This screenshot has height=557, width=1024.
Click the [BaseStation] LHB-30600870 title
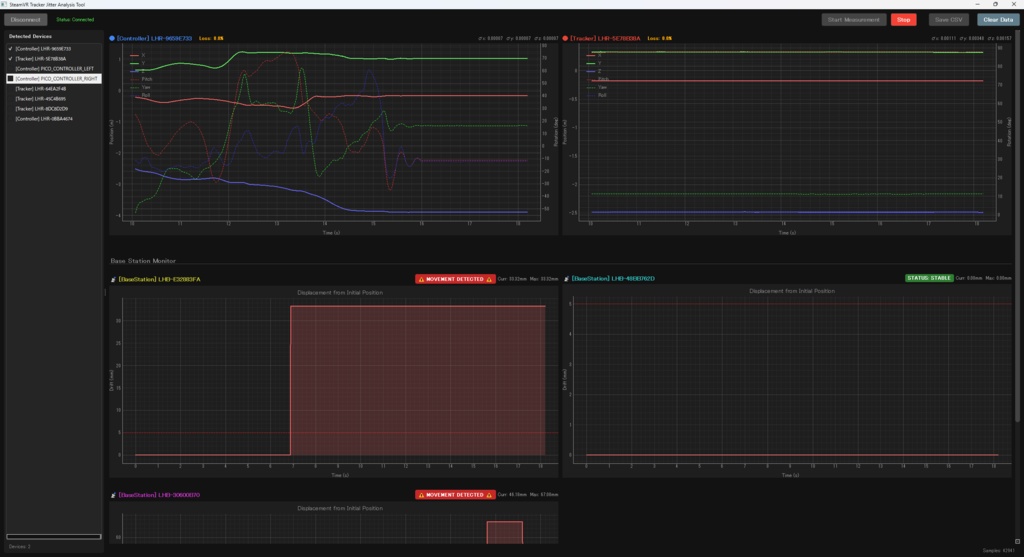159,495
